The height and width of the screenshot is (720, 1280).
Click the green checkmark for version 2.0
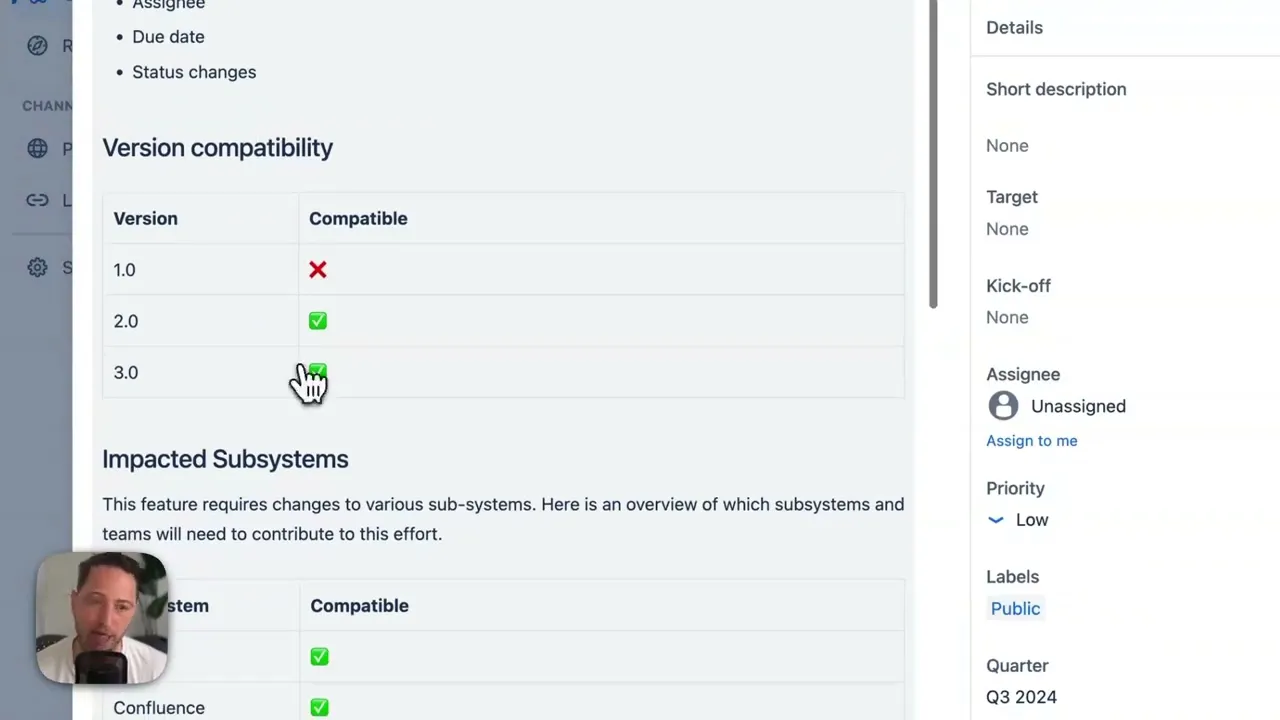pos(318,321)
